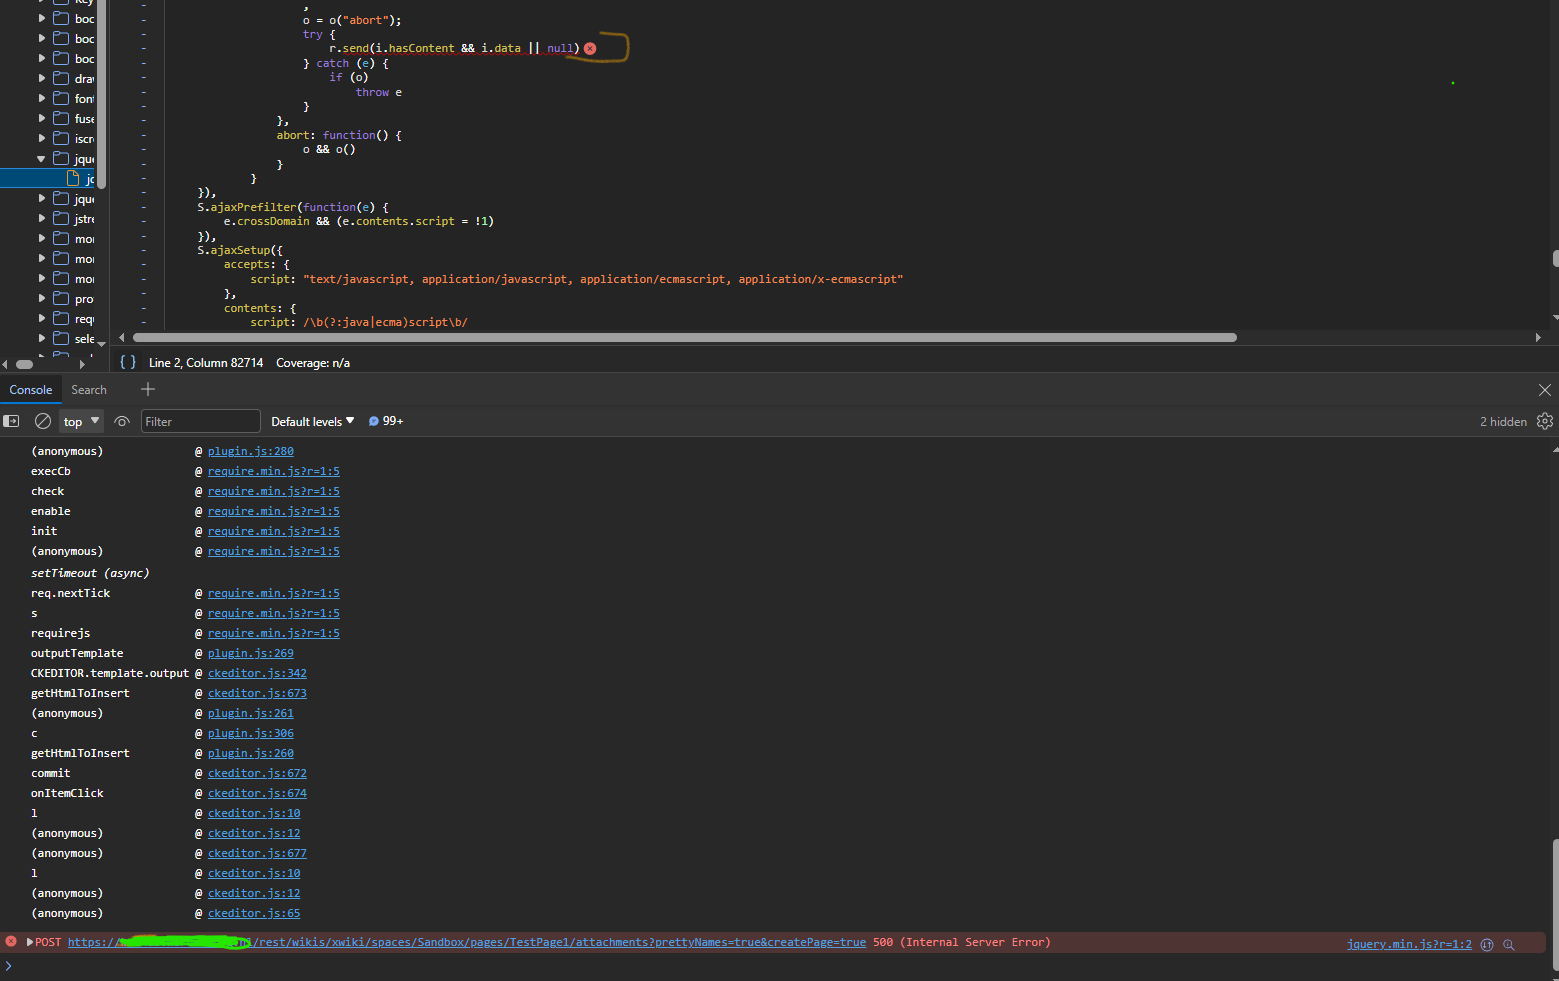1559x981 pixels.
Task: Click the magnifier icon on error row
Action: click(1509, 944)
